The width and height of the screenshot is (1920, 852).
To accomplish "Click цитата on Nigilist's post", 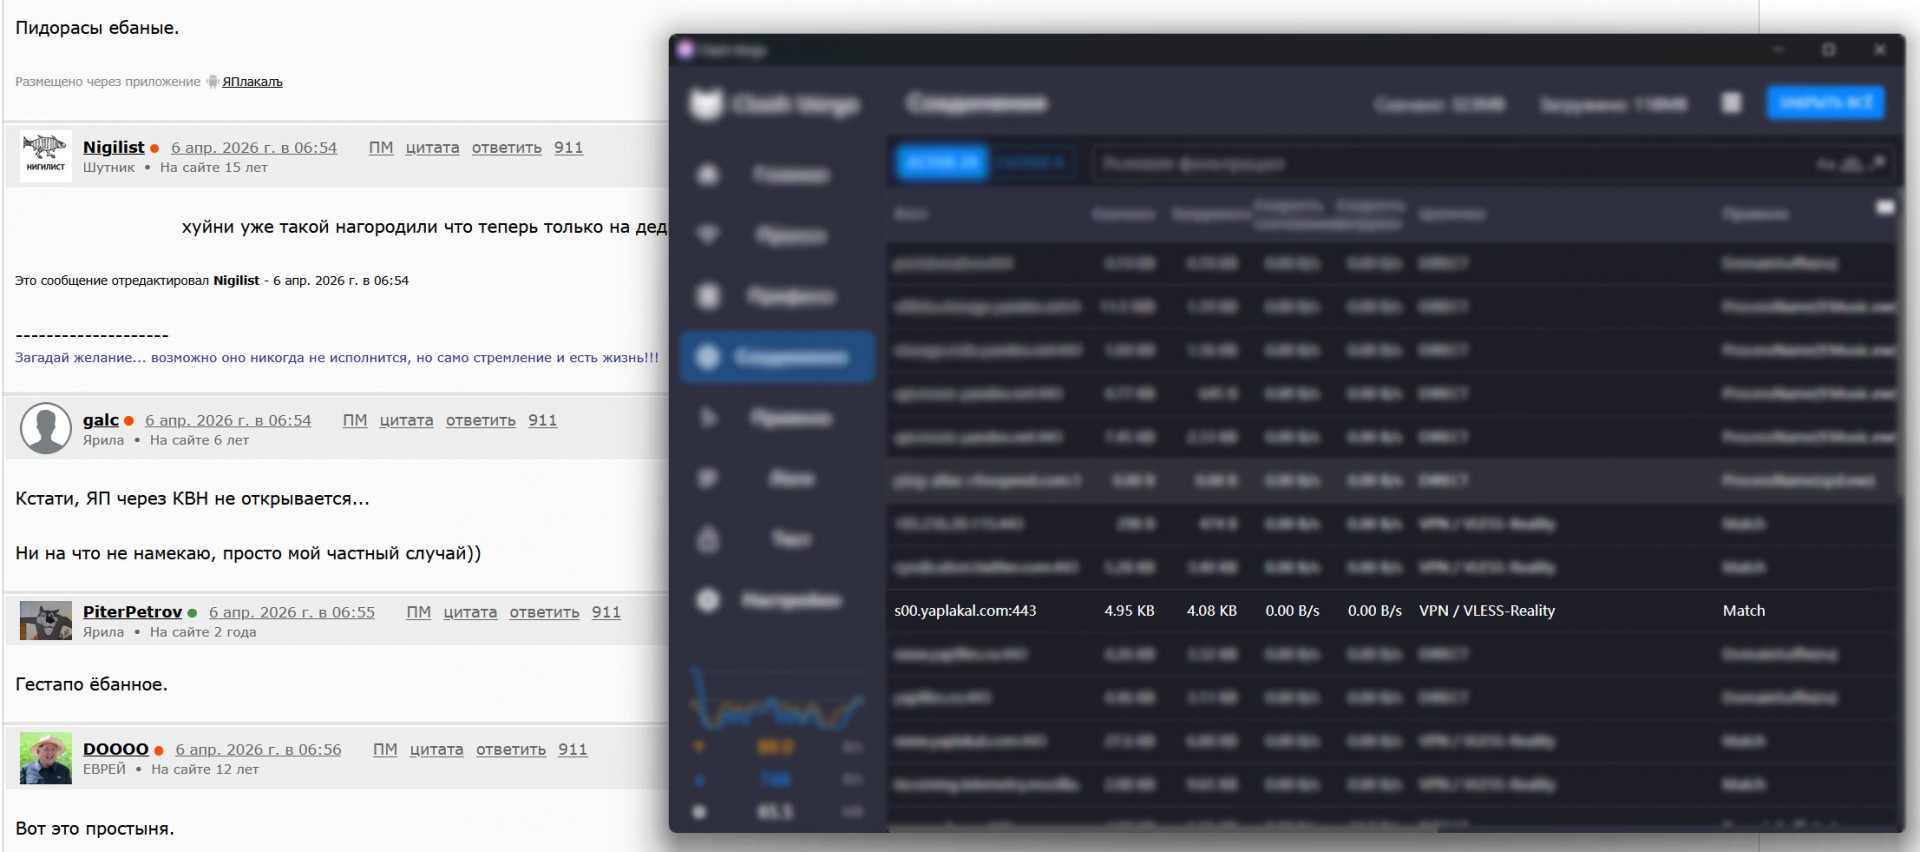I will pyautogui.click(x=433, y=148).
